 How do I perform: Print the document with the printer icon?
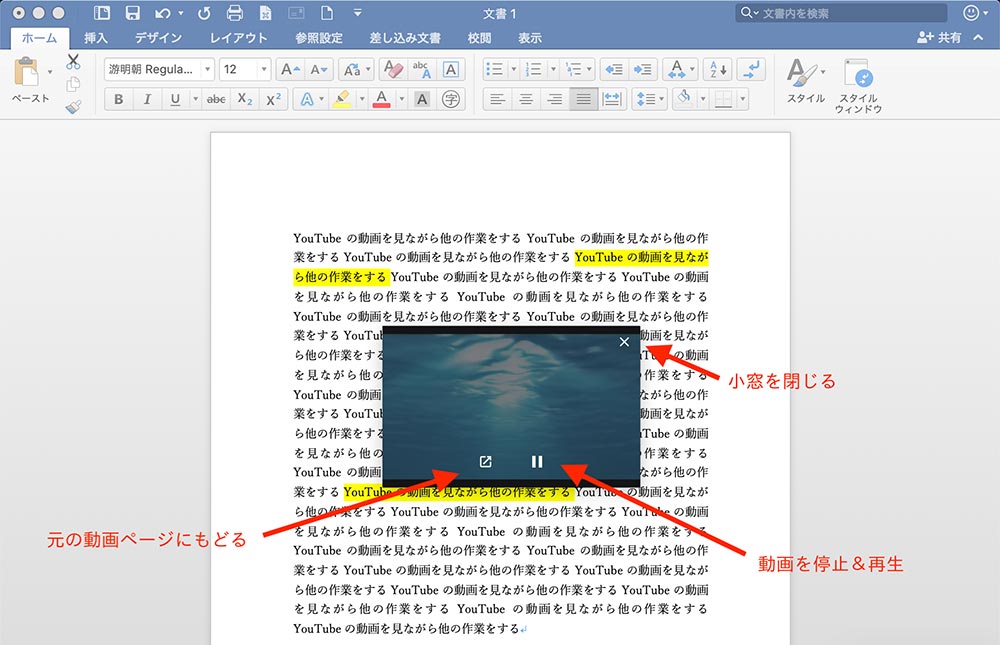tap(235, 13)
